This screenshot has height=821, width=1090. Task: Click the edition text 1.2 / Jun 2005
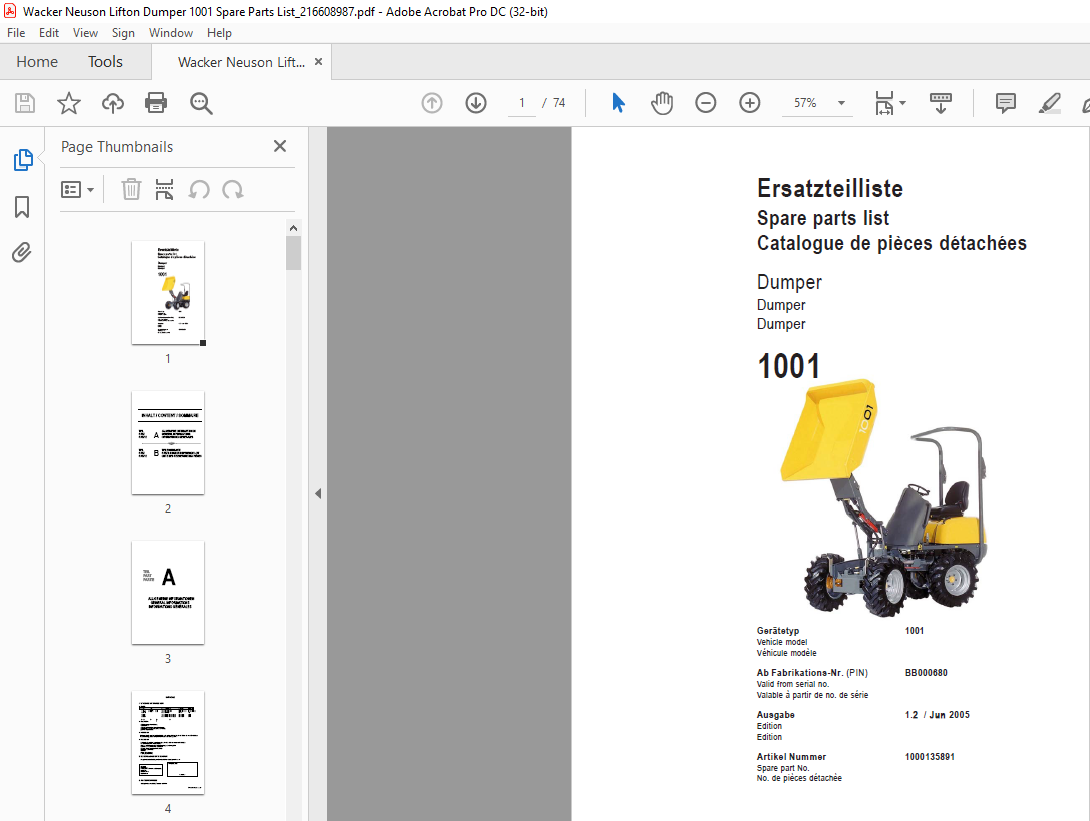tap(937, 715)
